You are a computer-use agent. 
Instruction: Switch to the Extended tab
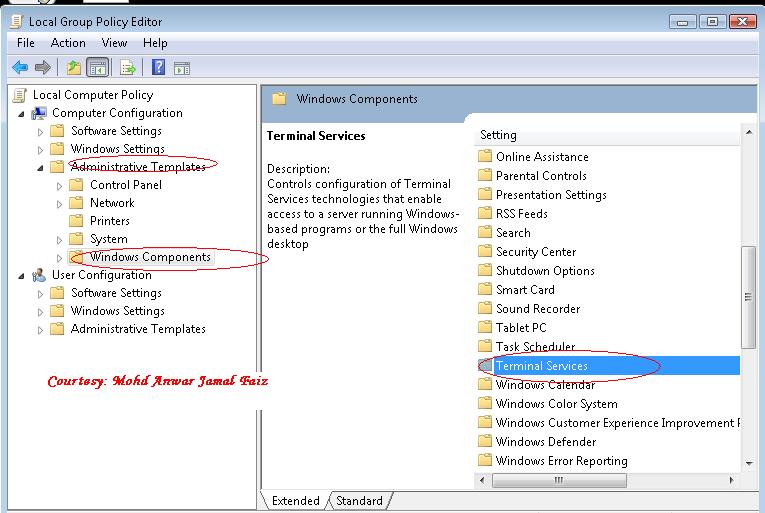click(295, 501)
